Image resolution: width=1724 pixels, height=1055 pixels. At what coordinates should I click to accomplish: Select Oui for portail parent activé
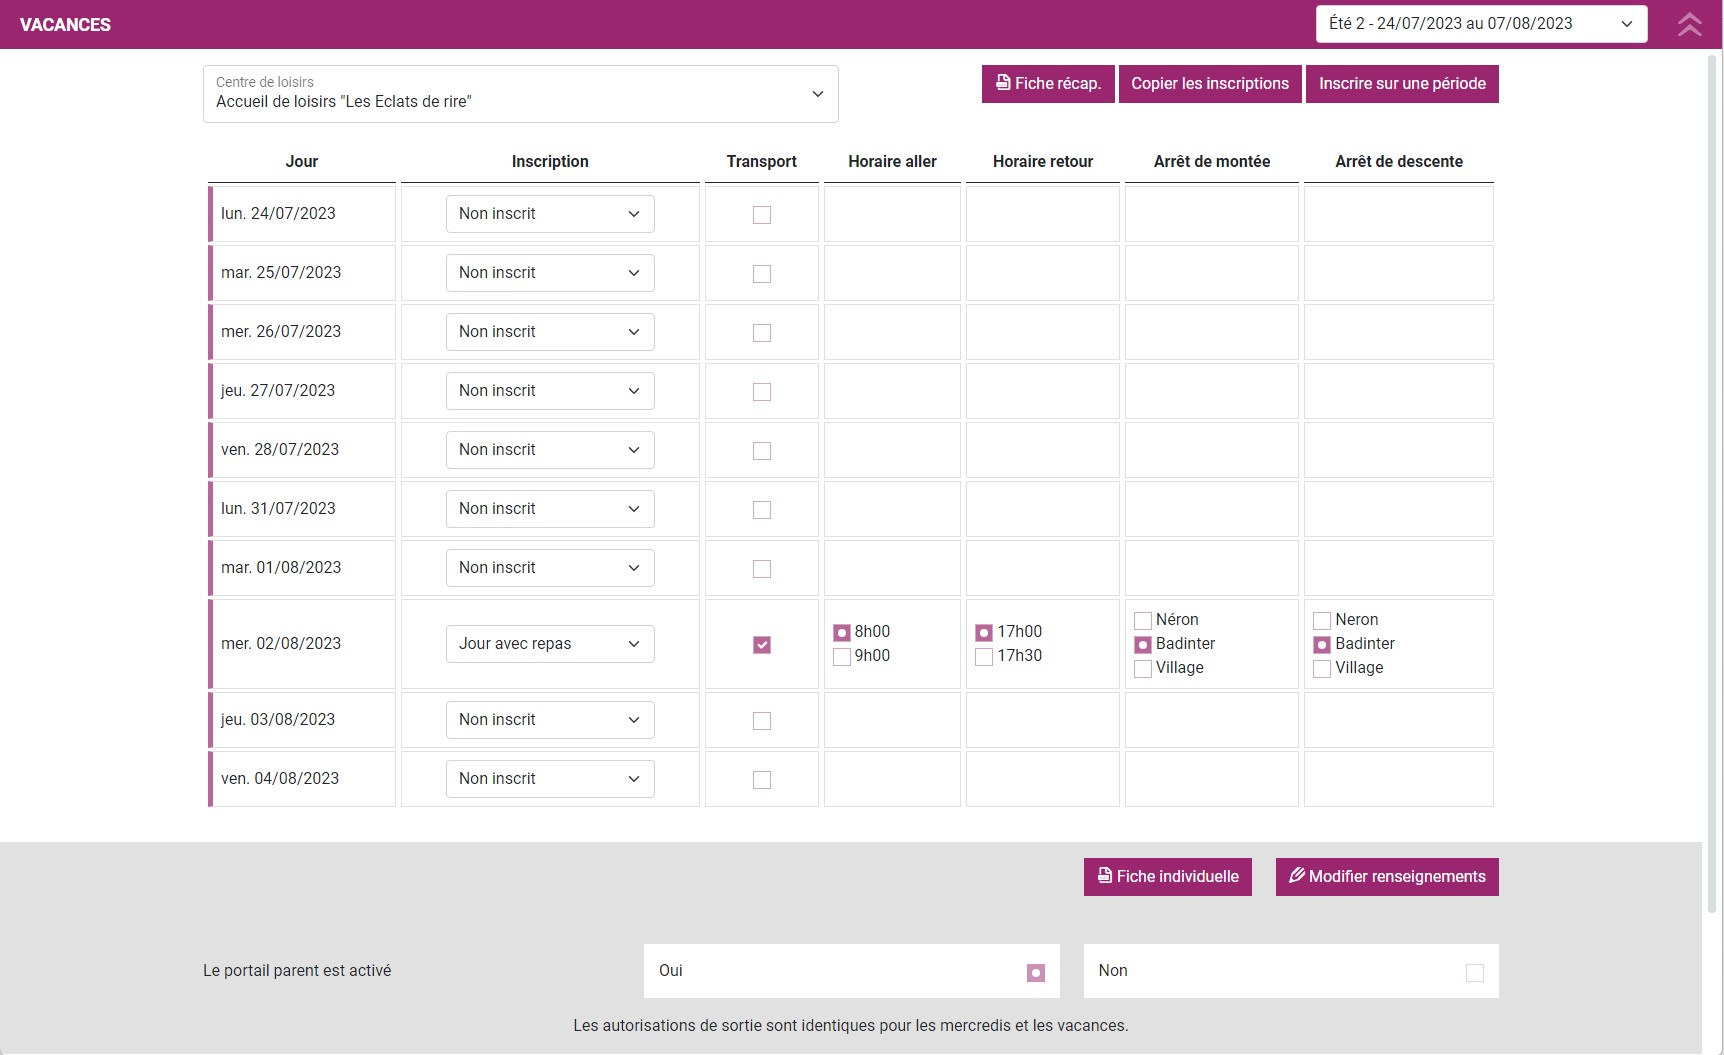(1036, 973)
